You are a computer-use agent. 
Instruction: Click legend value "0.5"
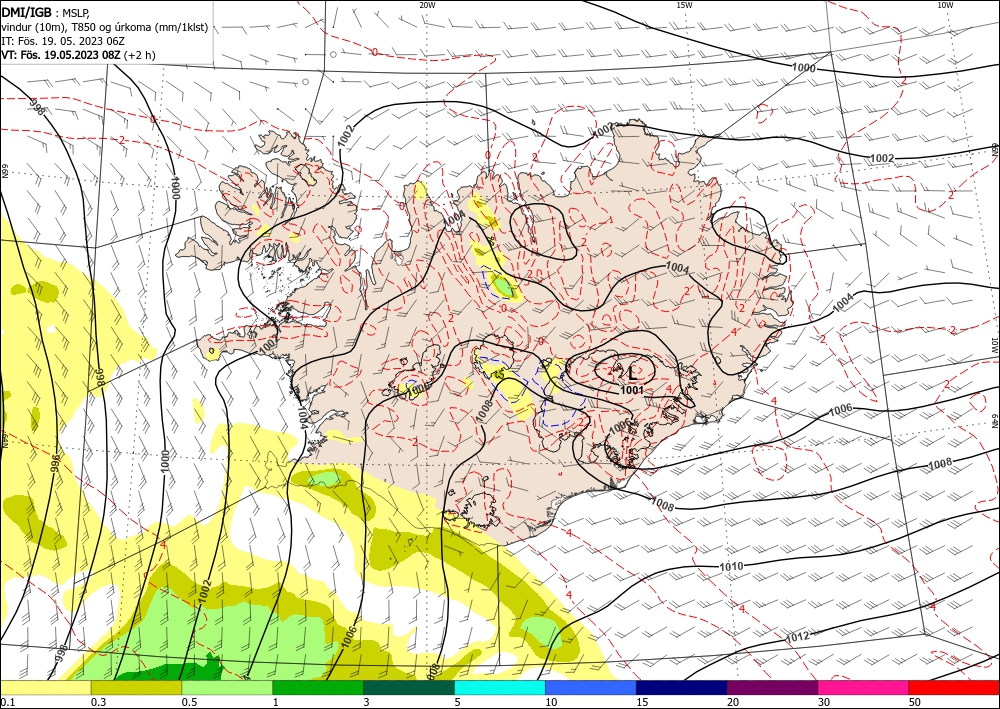coord(189,702)
